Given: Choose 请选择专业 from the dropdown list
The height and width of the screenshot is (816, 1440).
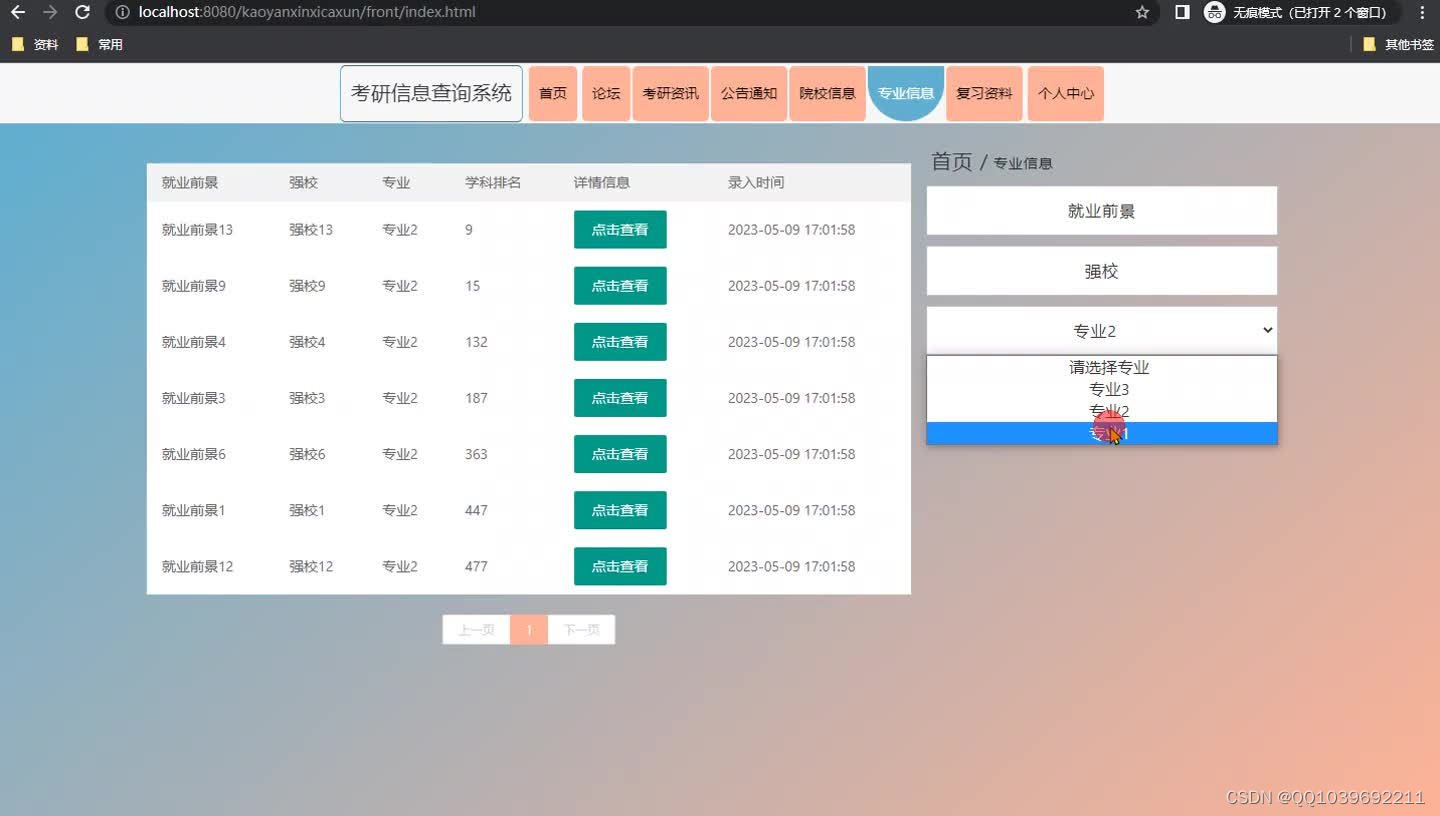Looking at the screenshot, I should (1102, 367).
